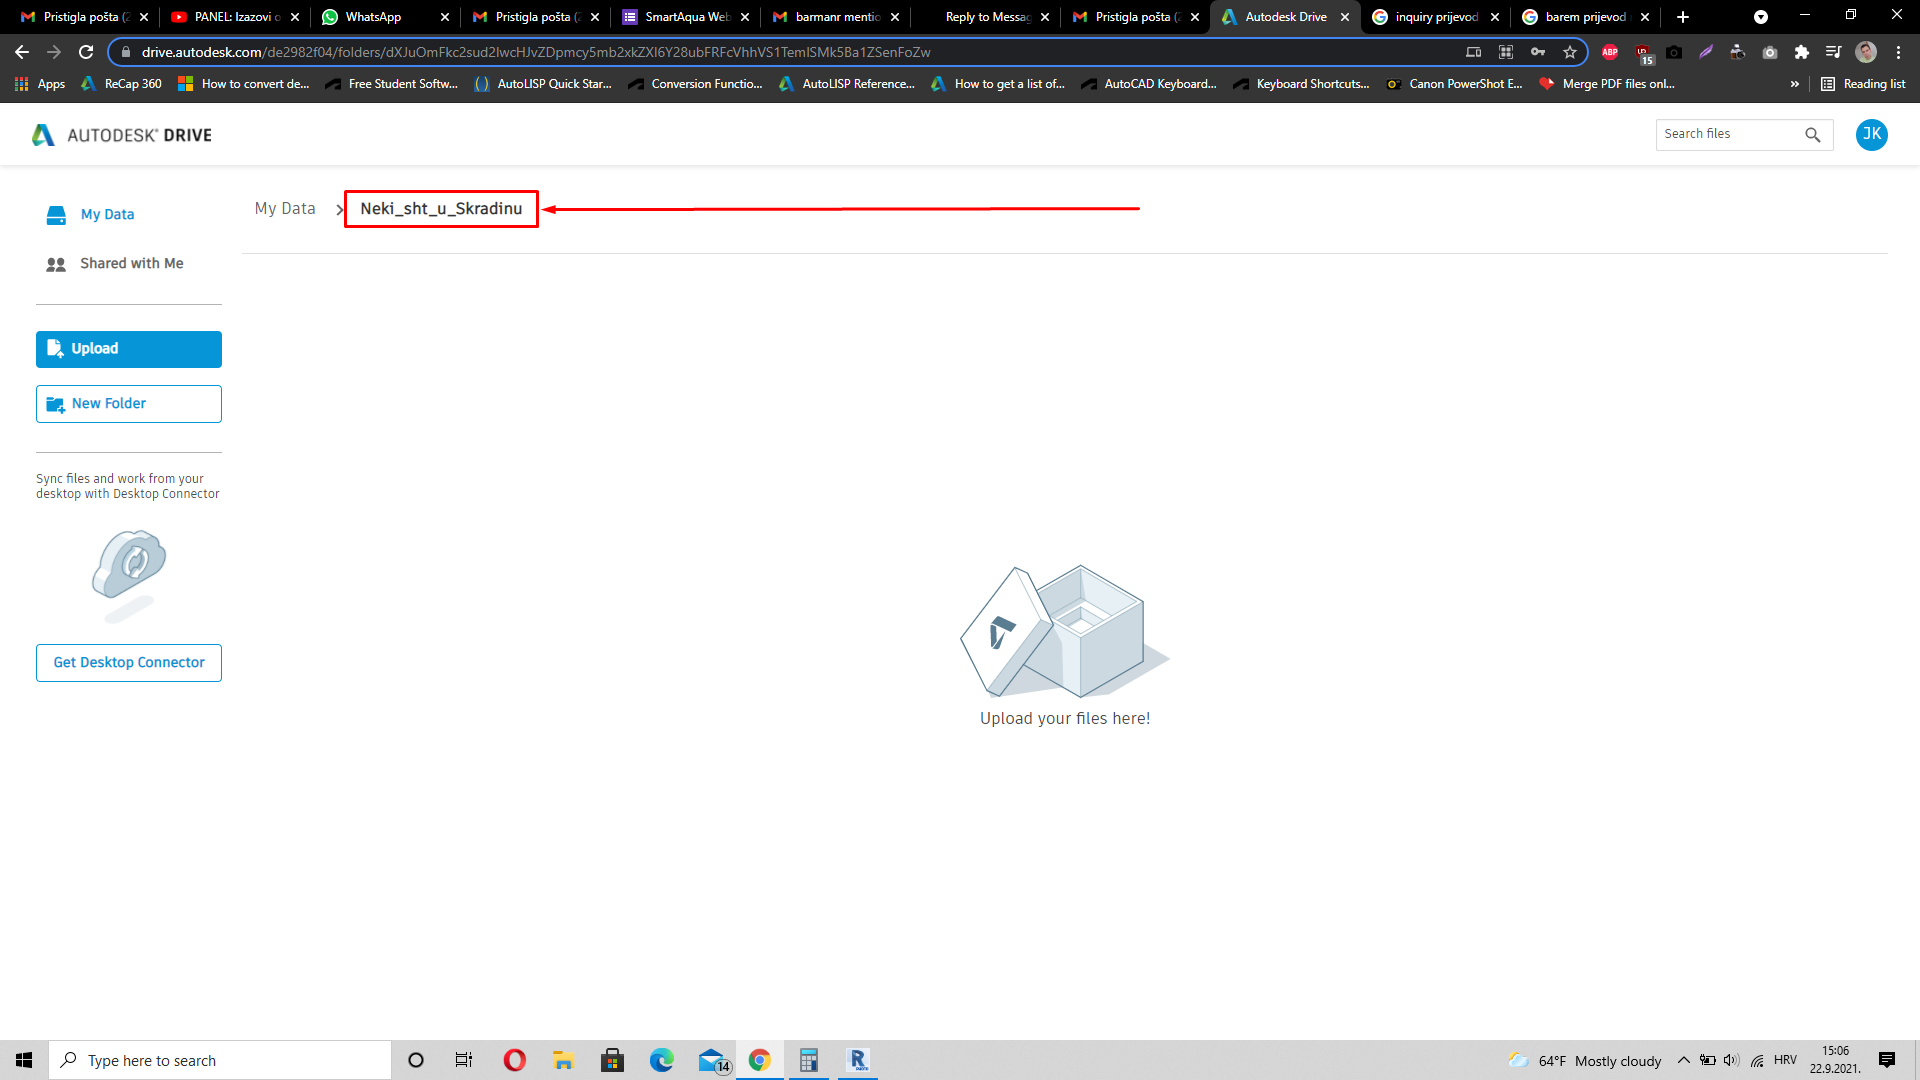Open Windows Start menu
The height and width of the screenshot is (1080, 1920).
(24, 1060)
